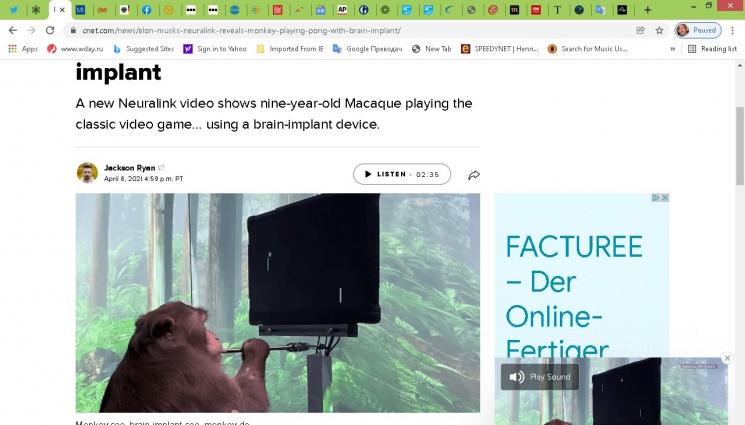The image size is (745, 425).
Task: Close the floating mini video player
Action: (x=727, y=358)
